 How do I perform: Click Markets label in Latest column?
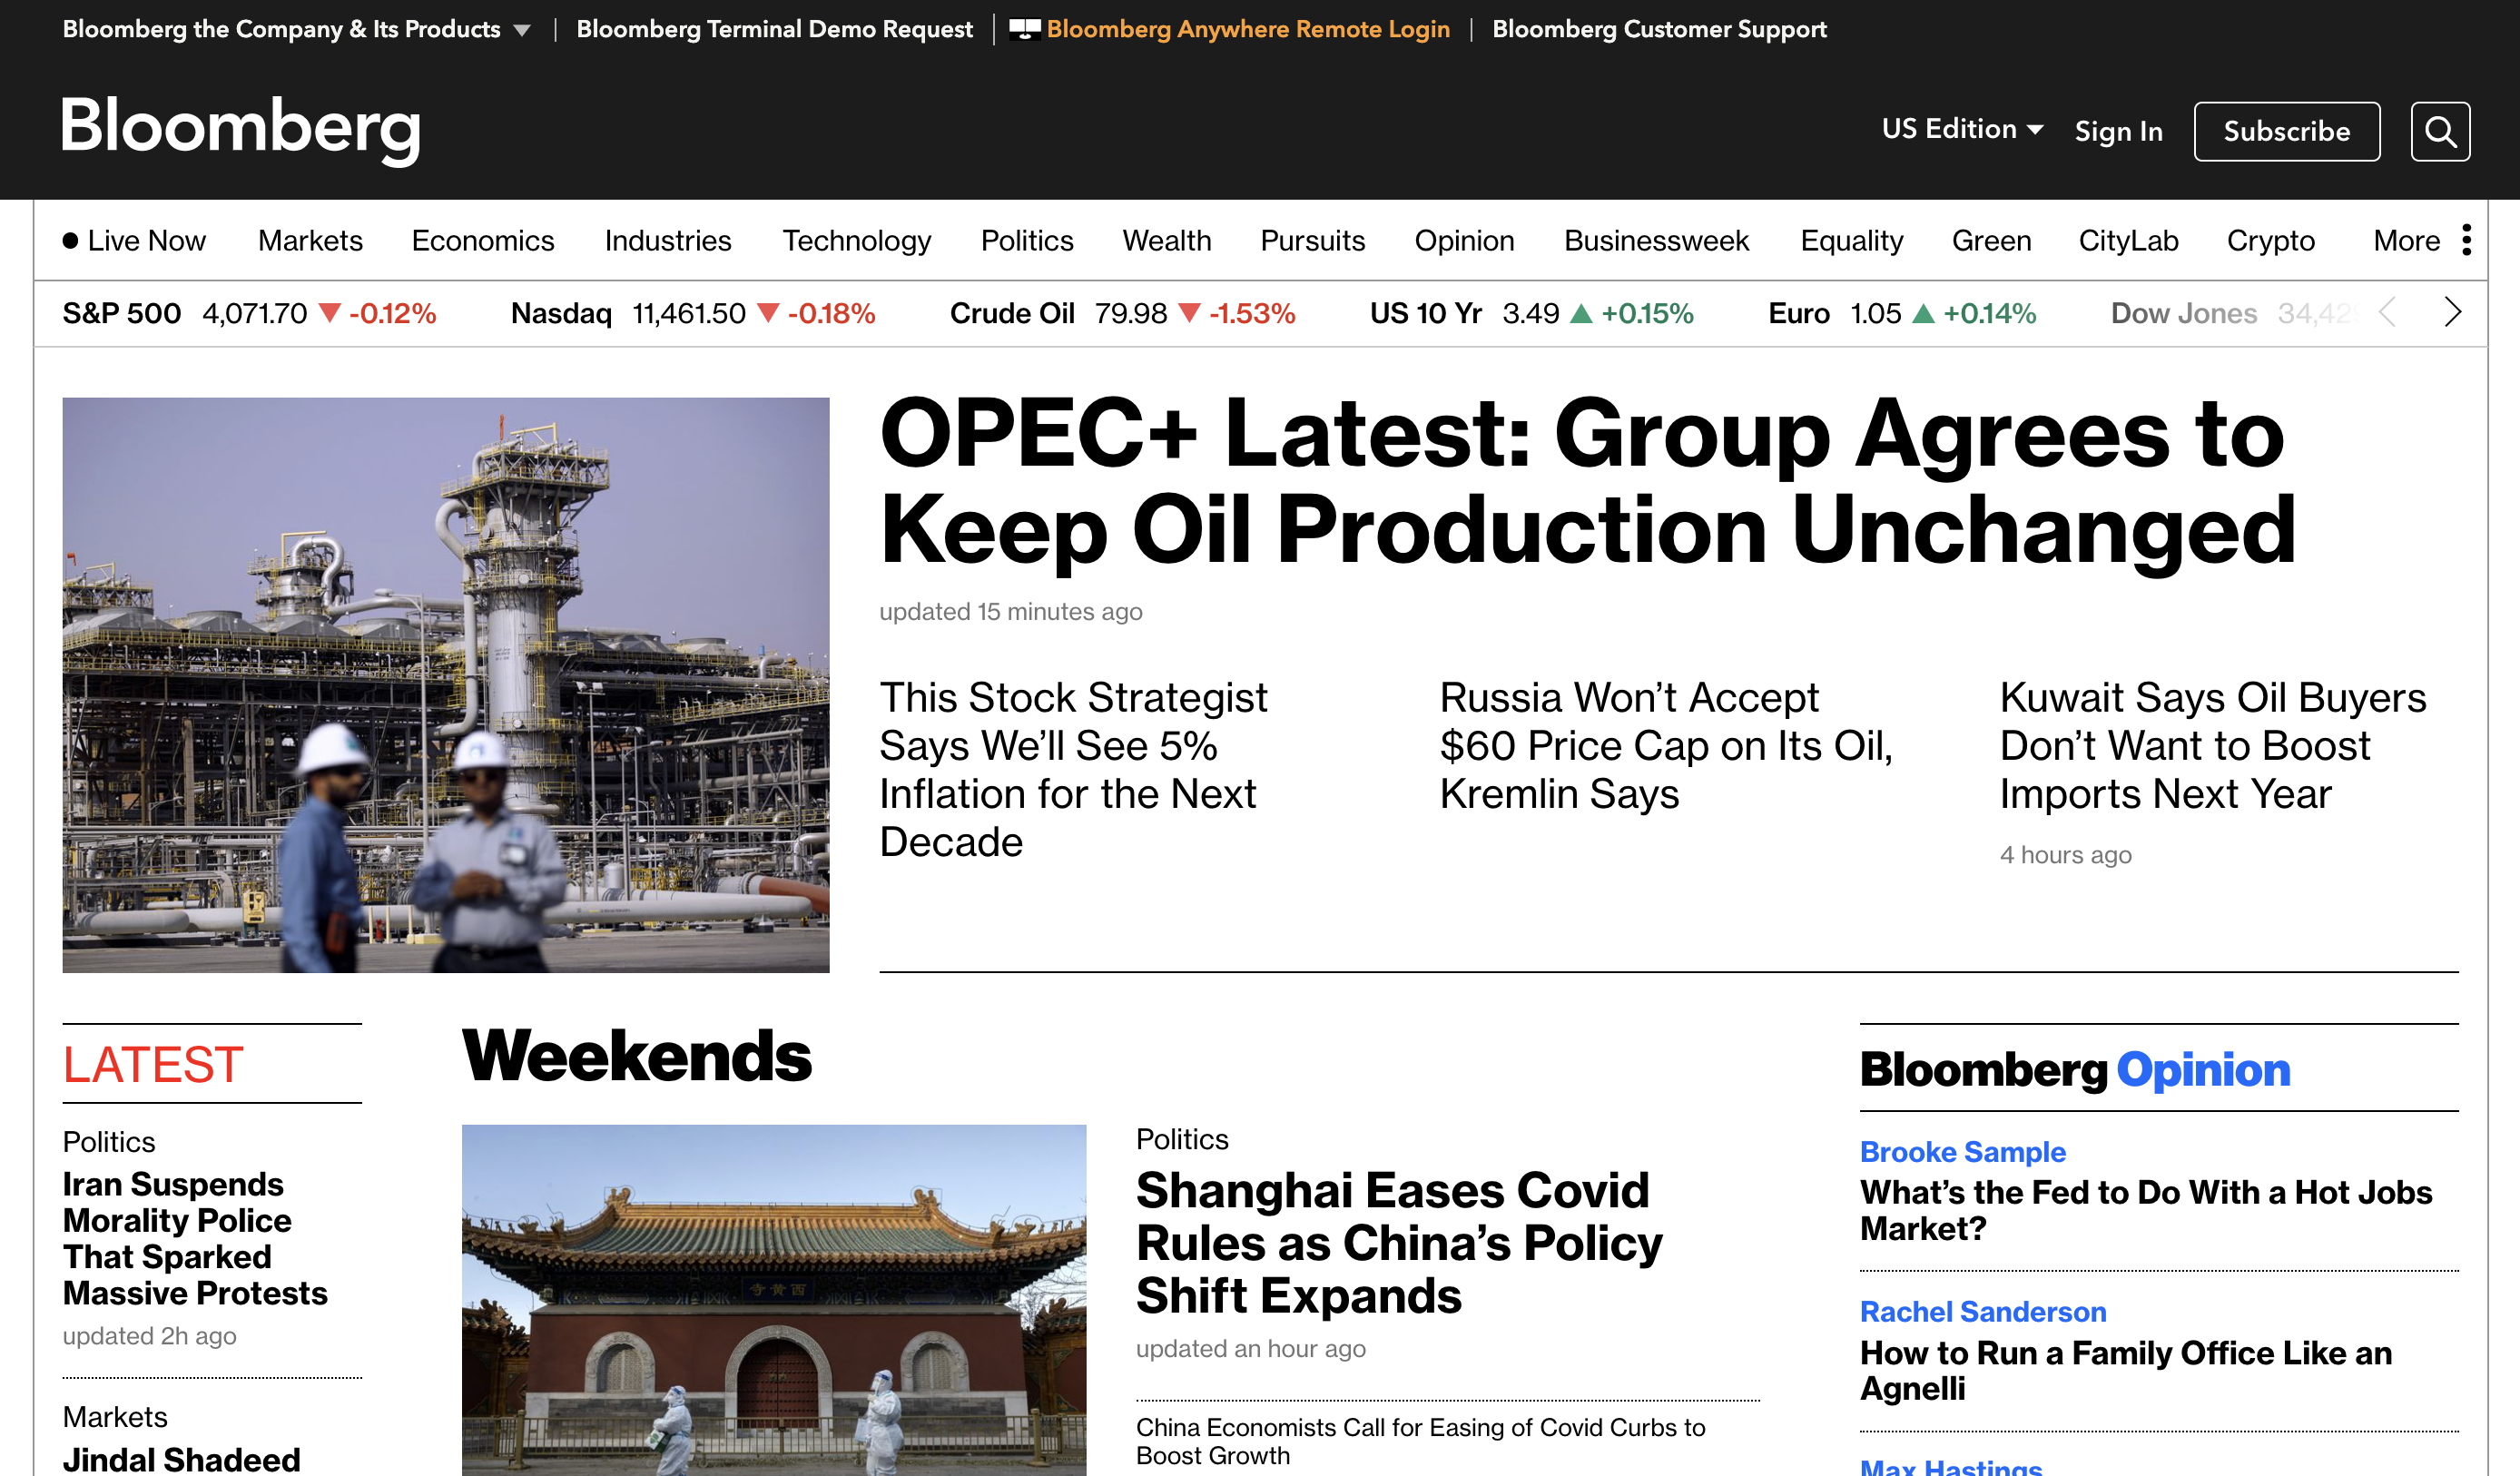coord(114,1417)
